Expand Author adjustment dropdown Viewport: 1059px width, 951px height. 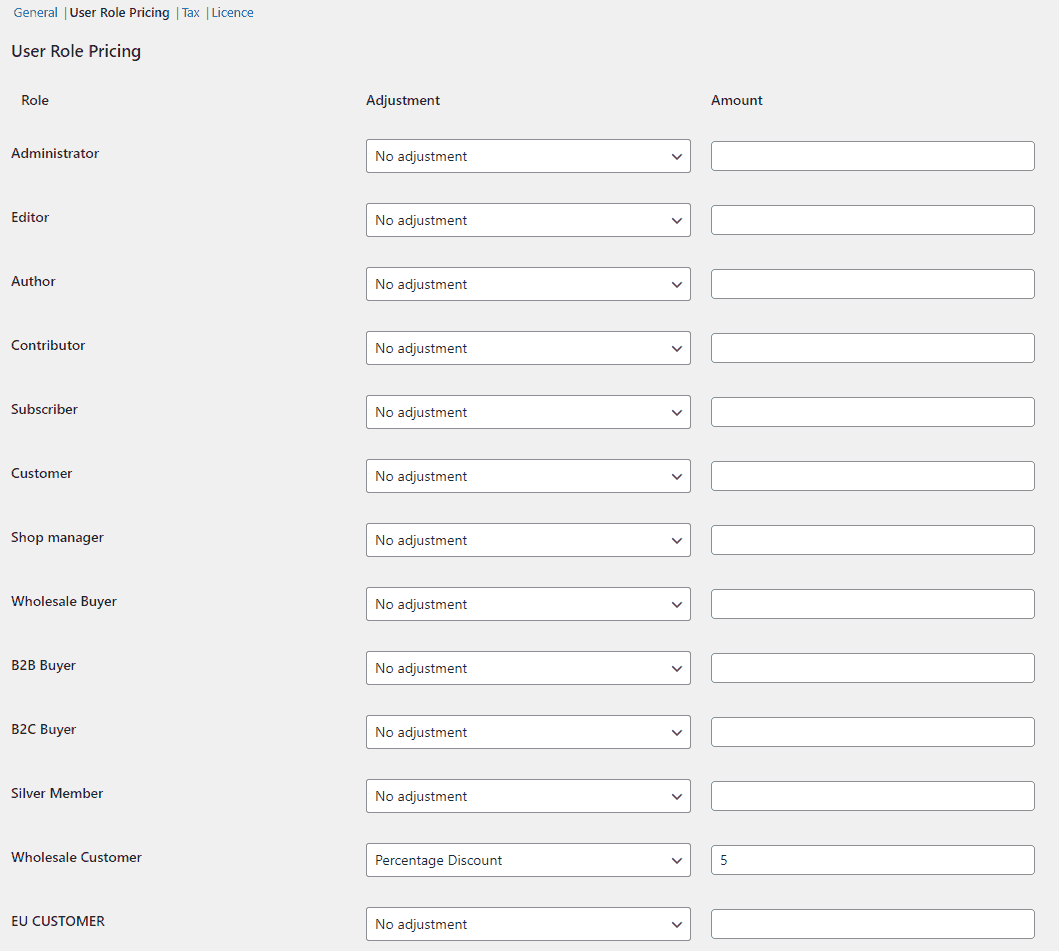[528, 284]
